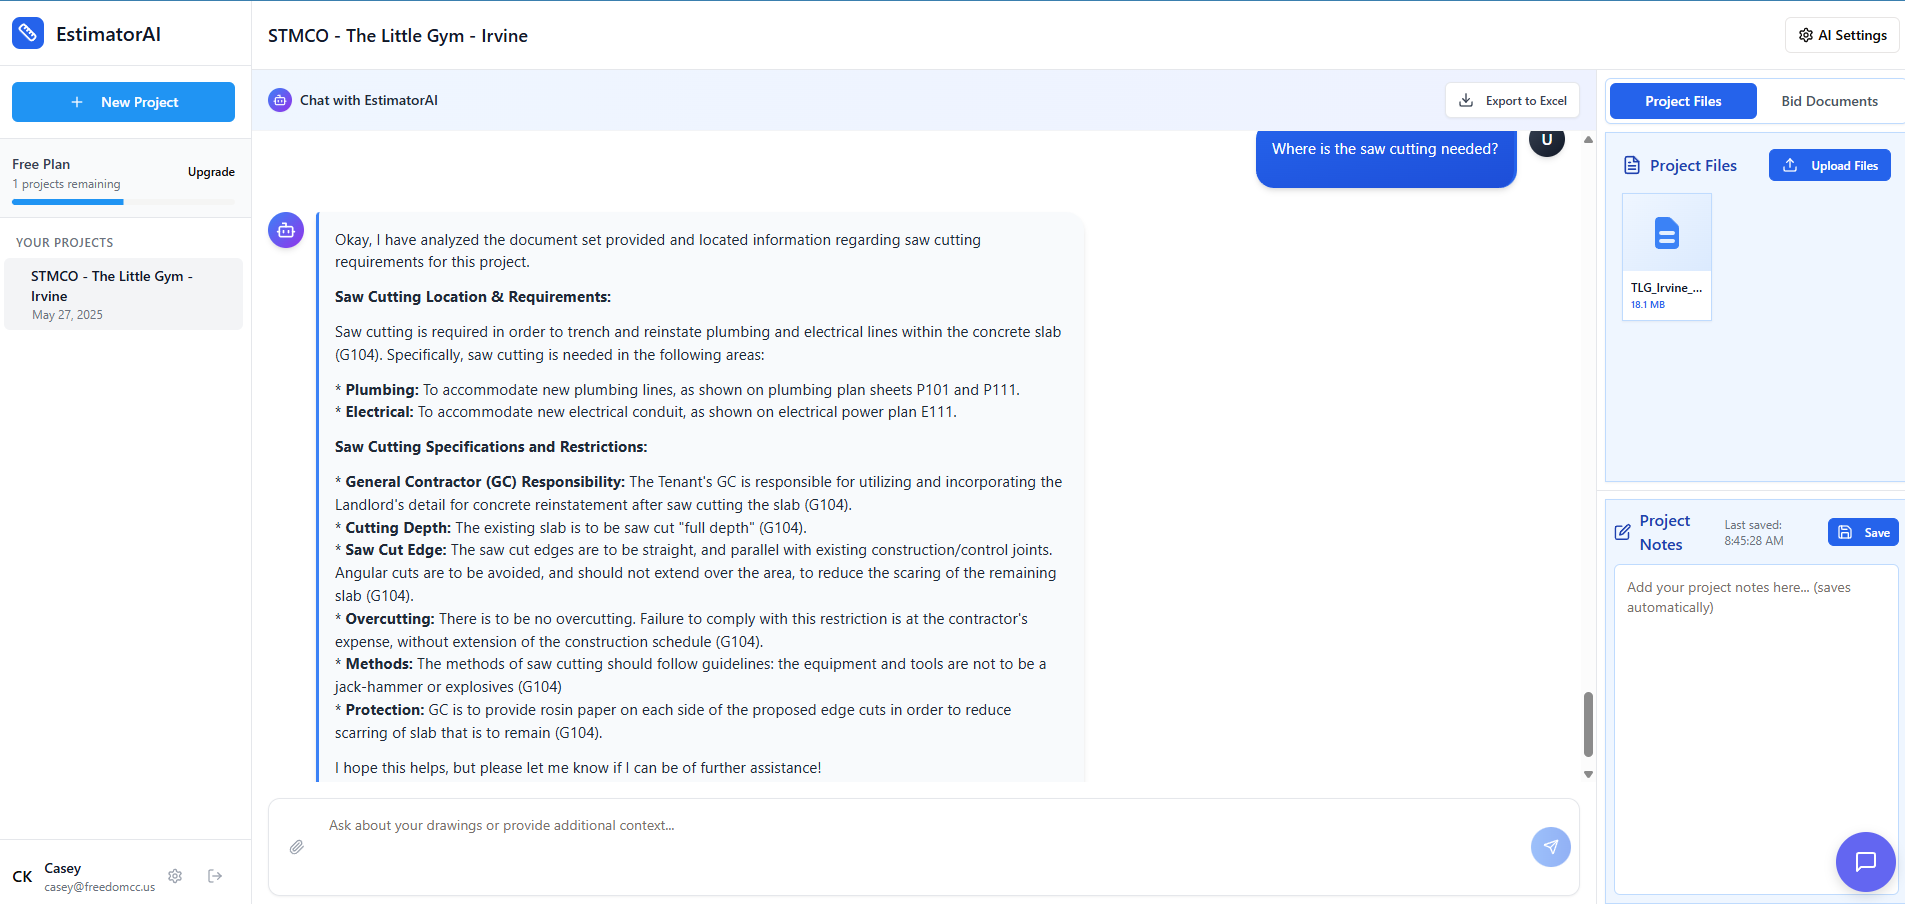Screen dimensions: 1905x904
Task: Click the chat scroll up arrow
Action: [x=1588, y=140]
